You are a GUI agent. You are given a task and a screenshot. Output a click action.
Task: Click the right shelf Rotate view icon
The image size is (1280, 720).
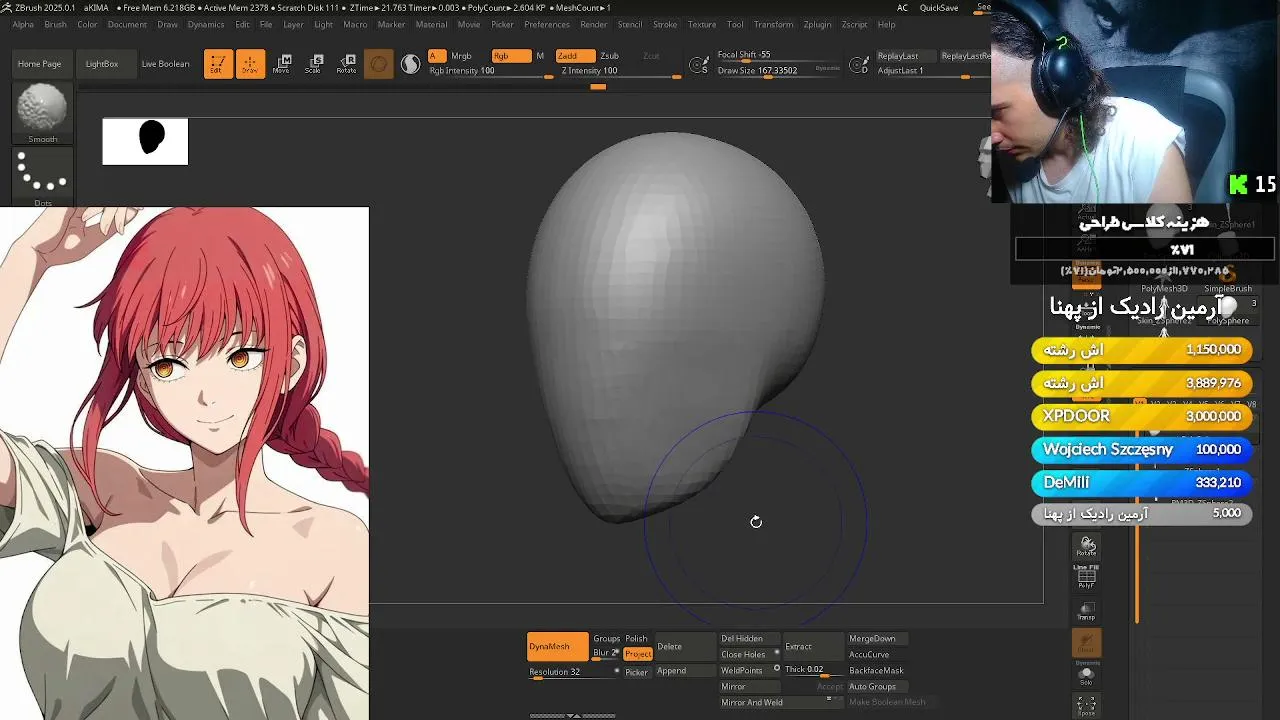point(1086,546)
